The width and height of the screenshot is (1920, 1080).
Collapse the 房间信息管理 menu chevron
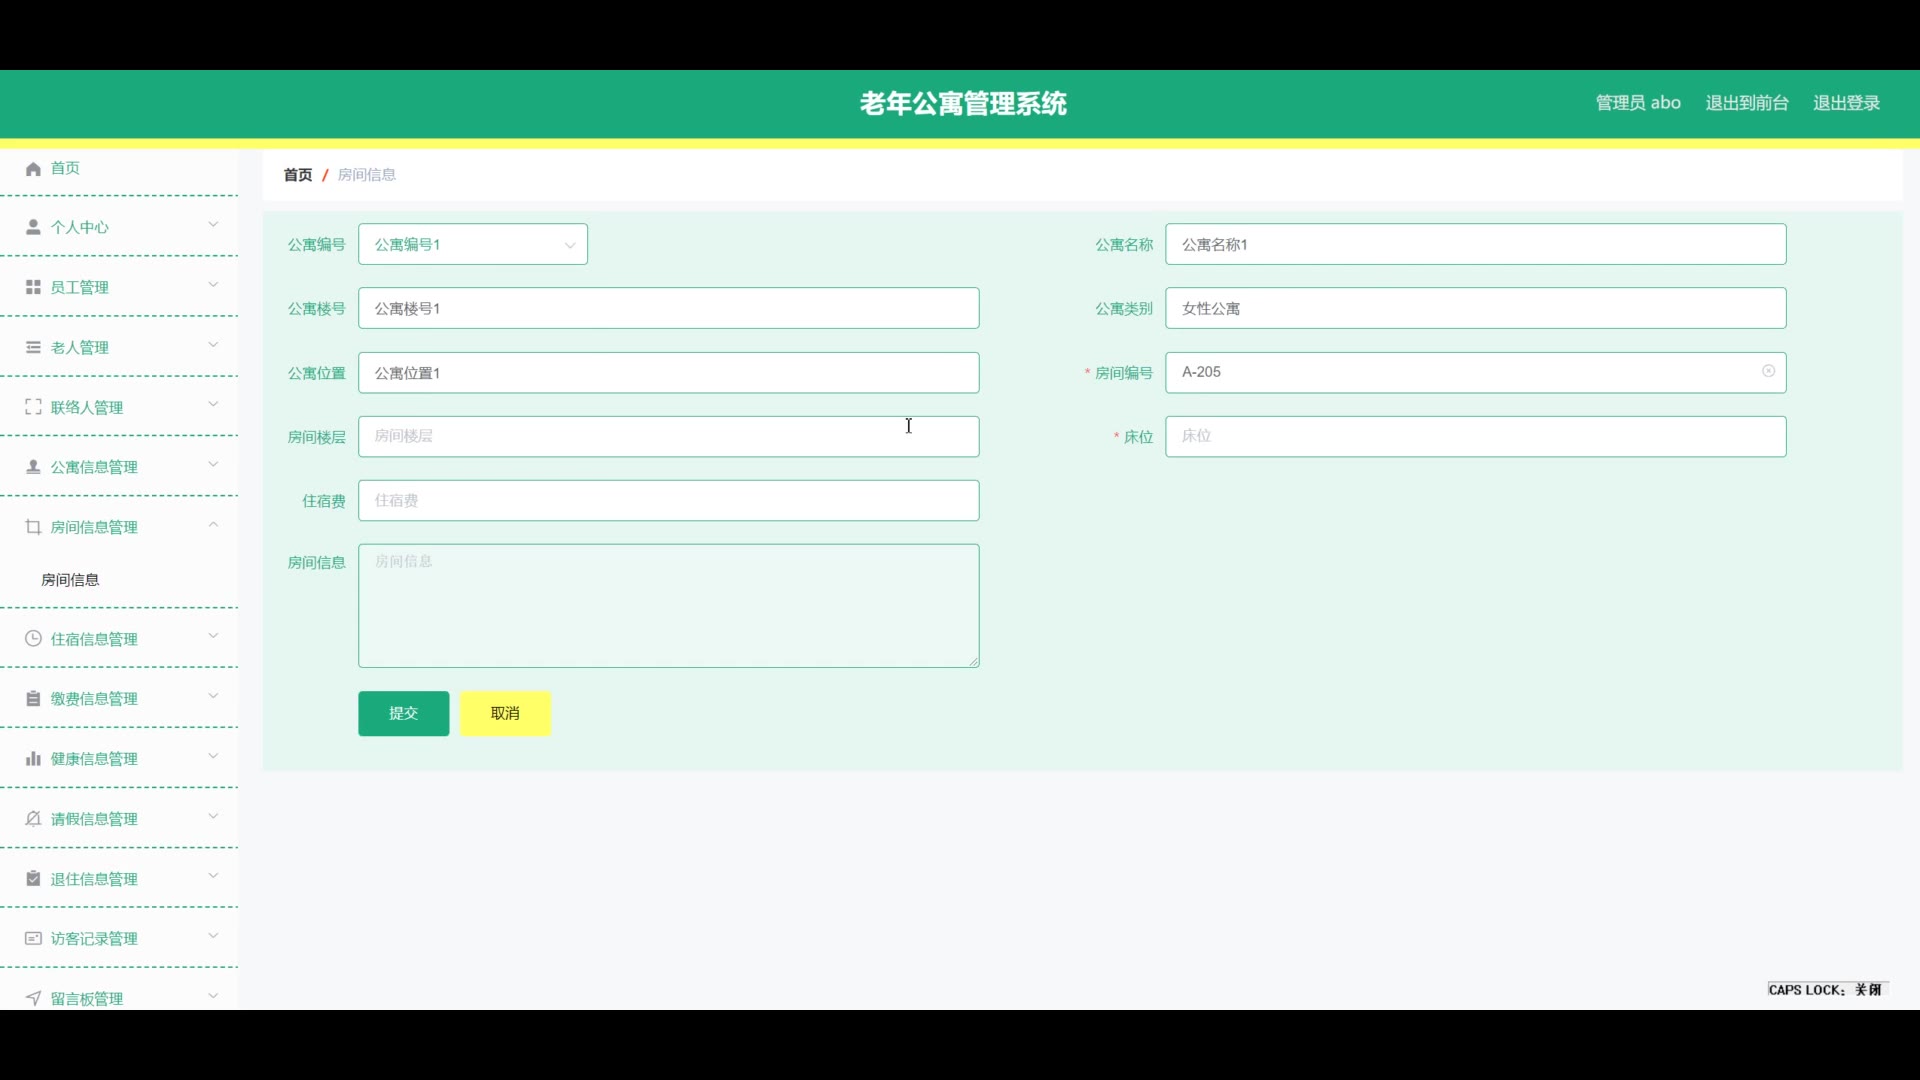[x=213, y=525]
